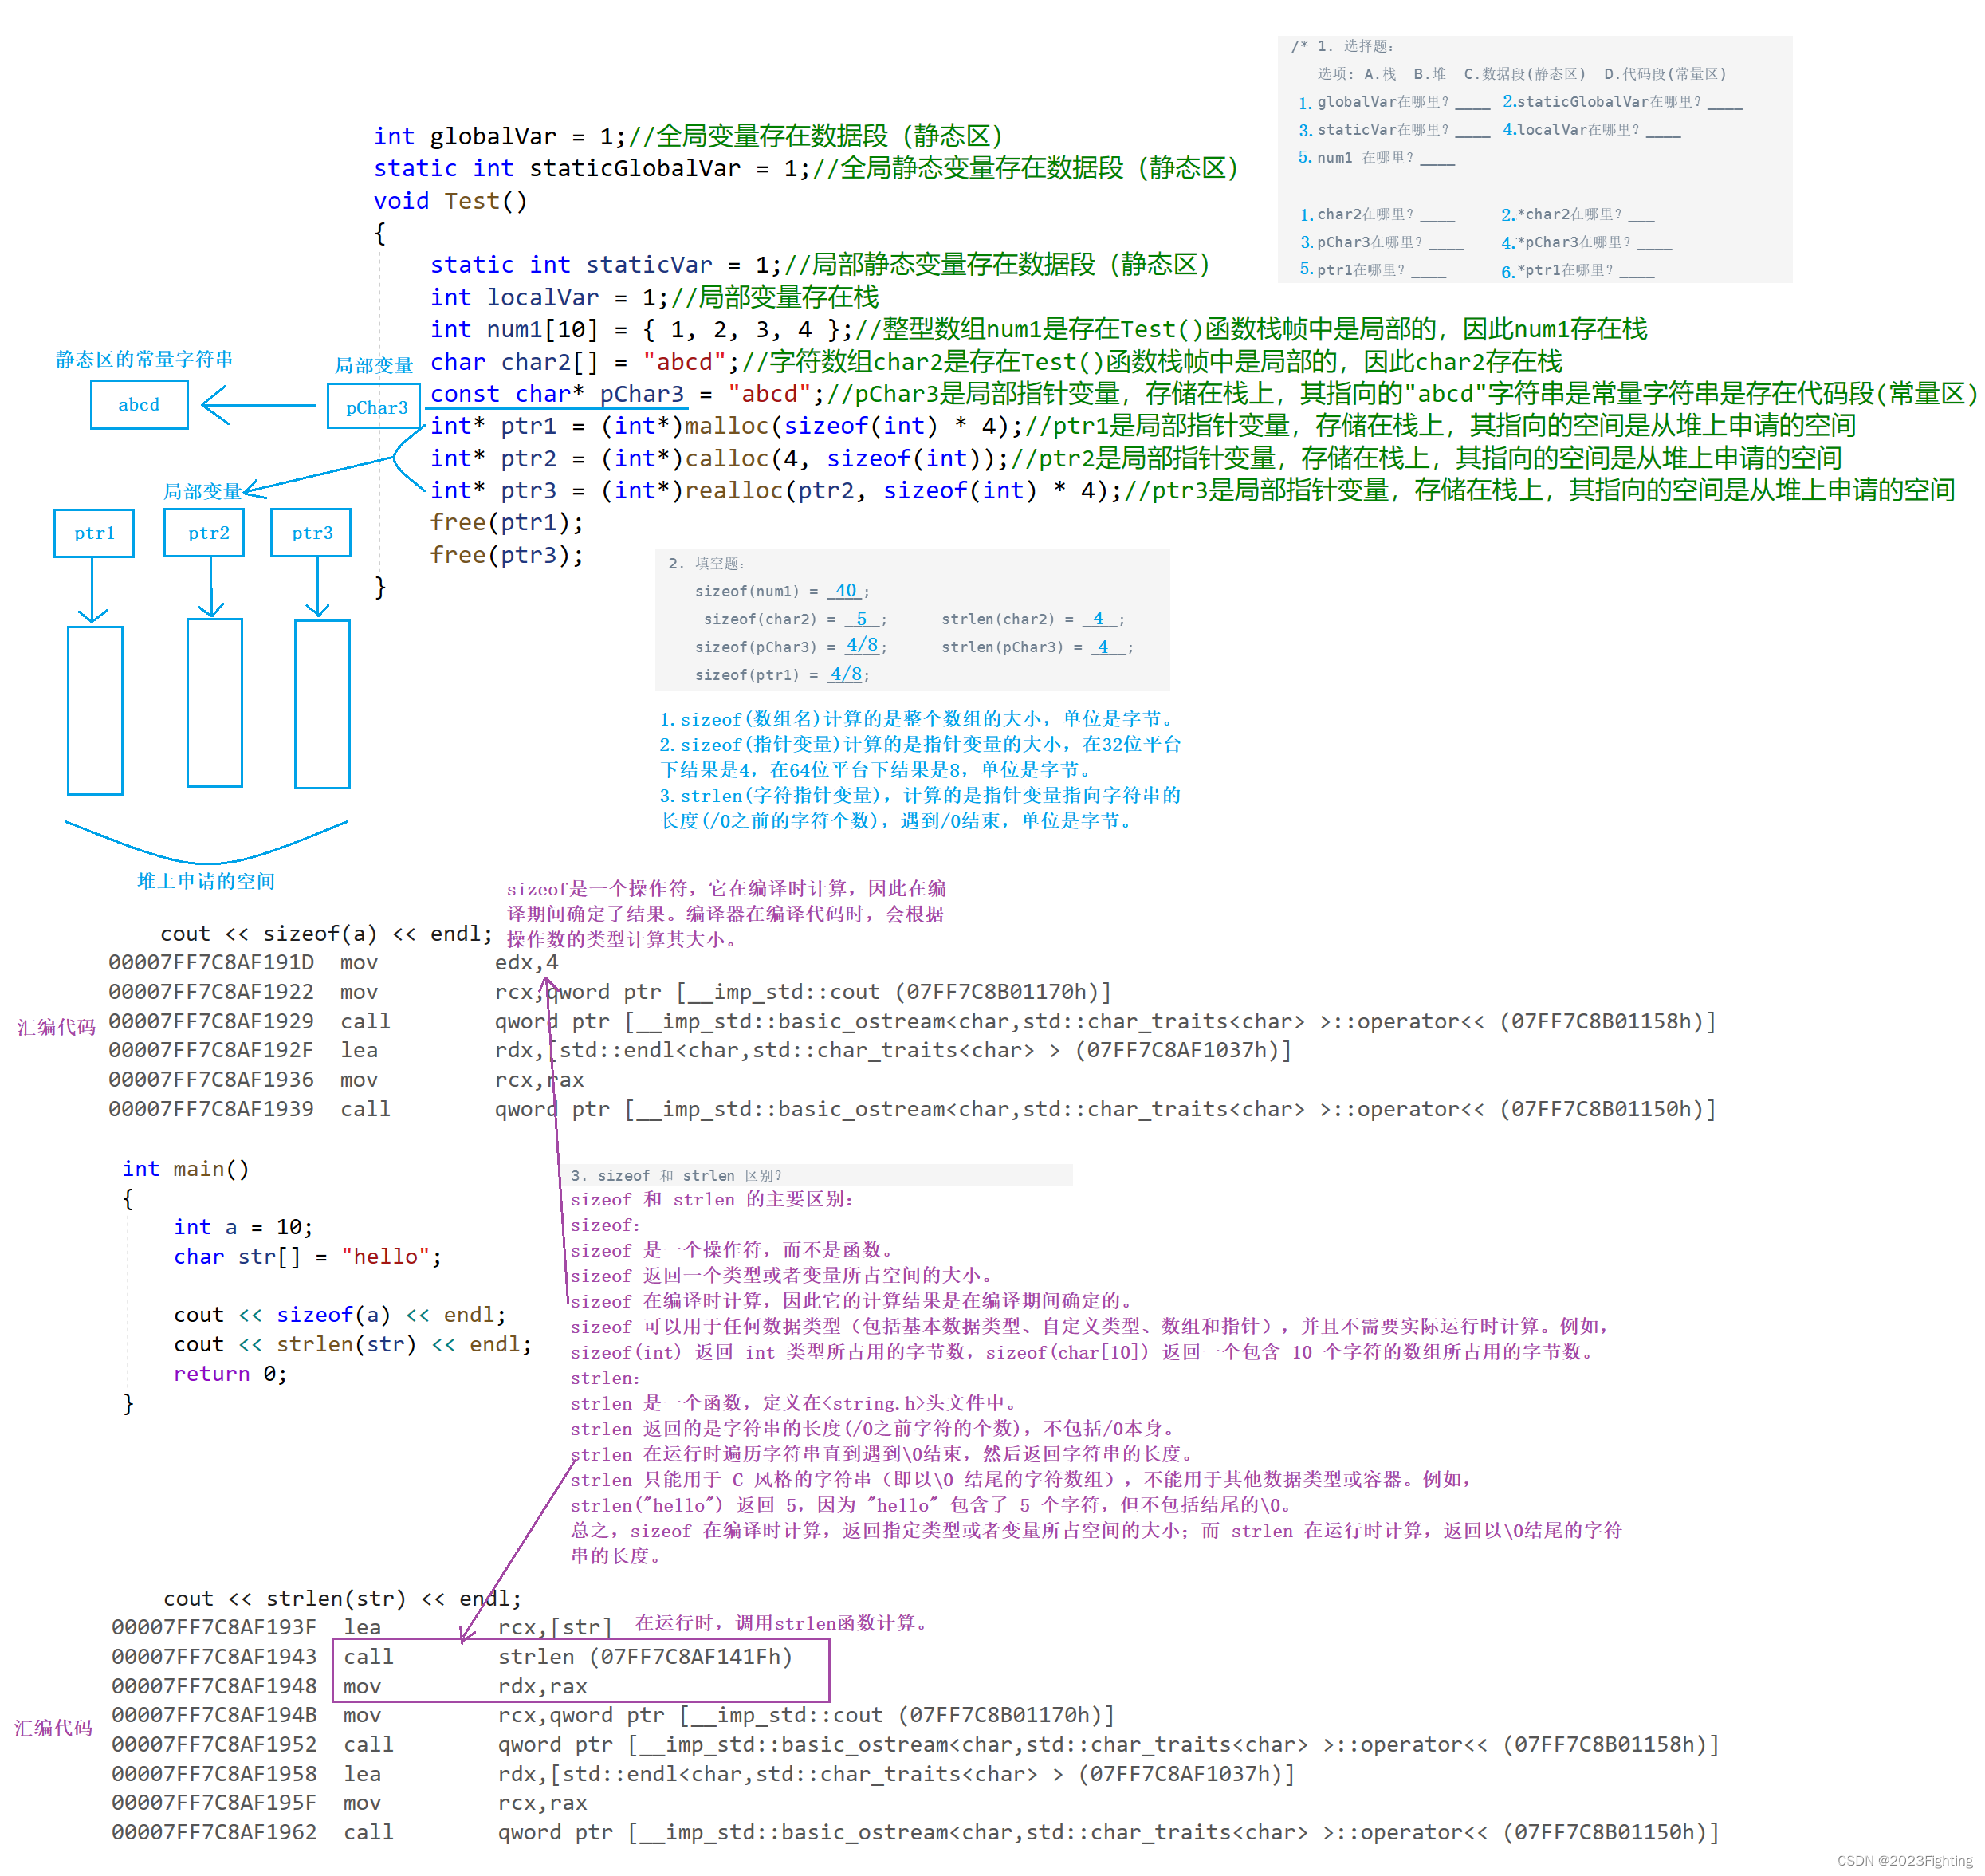The width and height of the screenshot is (1985, 1876).
Task: Click the 'ptr3' diagram box label
Action: pos(312,533)
